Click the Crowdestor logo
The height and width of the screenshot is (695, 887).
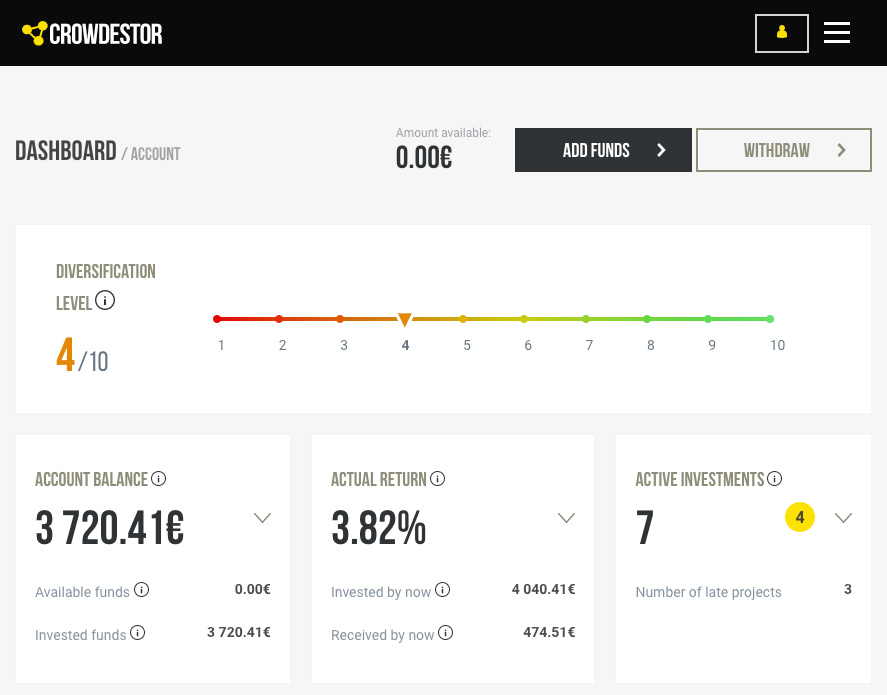[x=92, y=34]
